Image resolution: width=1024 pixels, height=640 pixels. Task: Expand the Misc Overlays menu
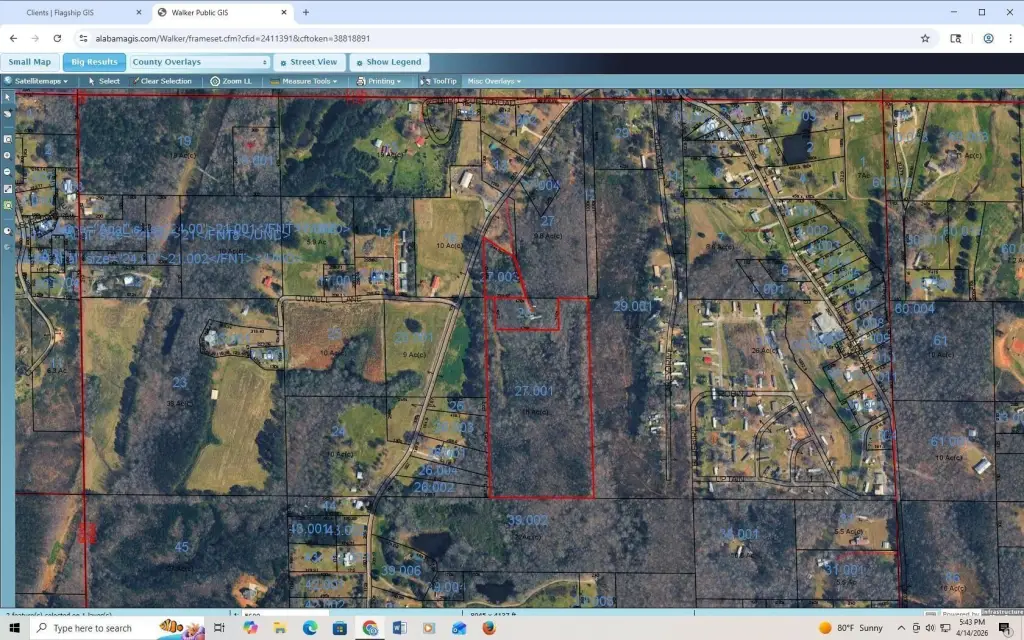click(494, 81)
